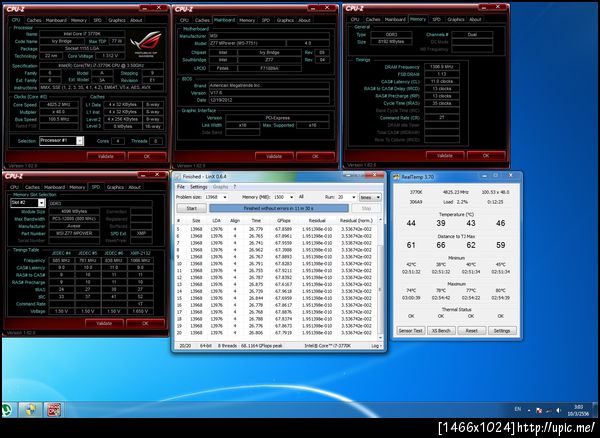
Task: Open Processor #1 selection dropdown
Action: coord(80,141)
